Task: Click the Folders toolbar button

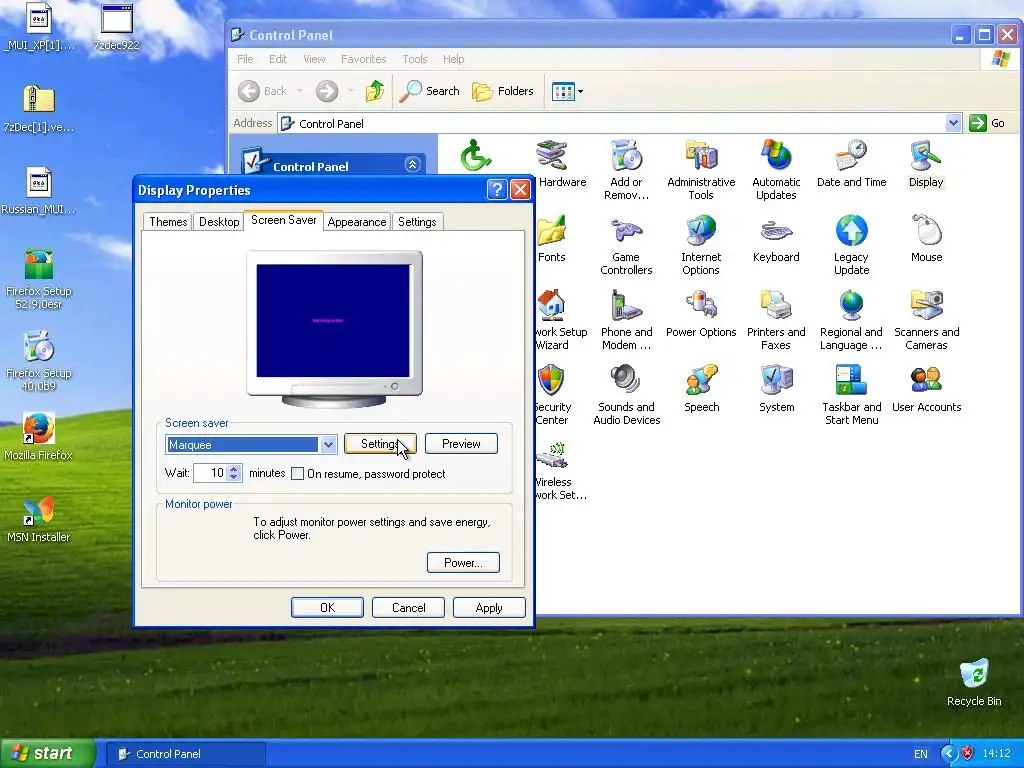Action: [503, 91]
